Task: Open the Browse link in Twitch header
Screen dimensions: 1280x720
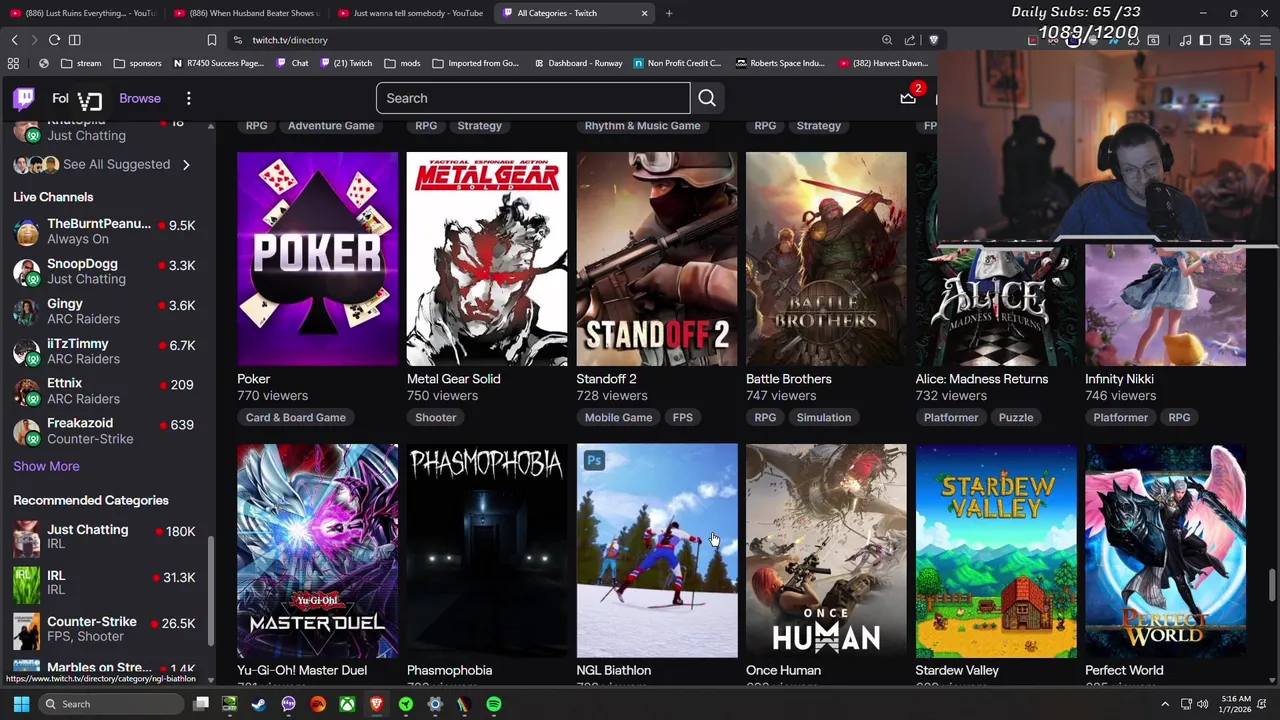Action: (x=140, y=98)
